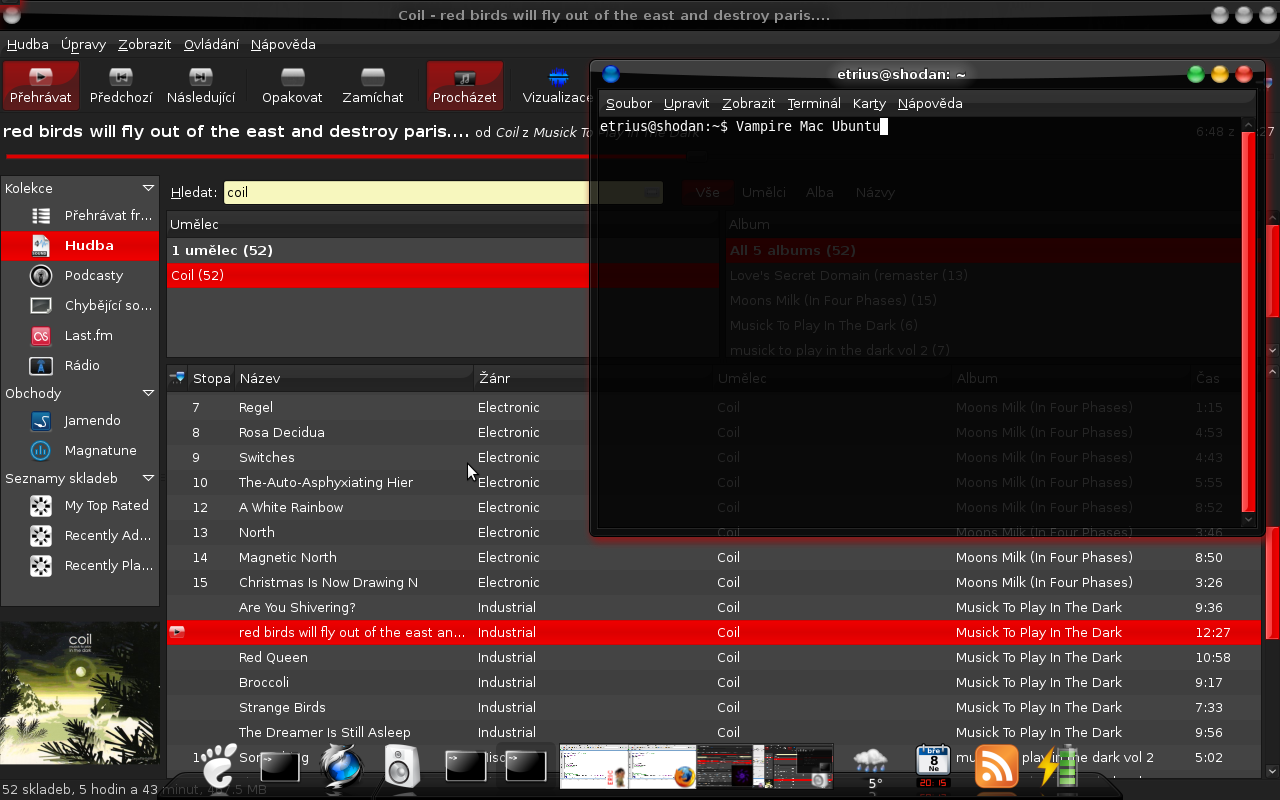Open the Přehrávat fr... play queue source

pyautogui.click(x=80, y=215)
